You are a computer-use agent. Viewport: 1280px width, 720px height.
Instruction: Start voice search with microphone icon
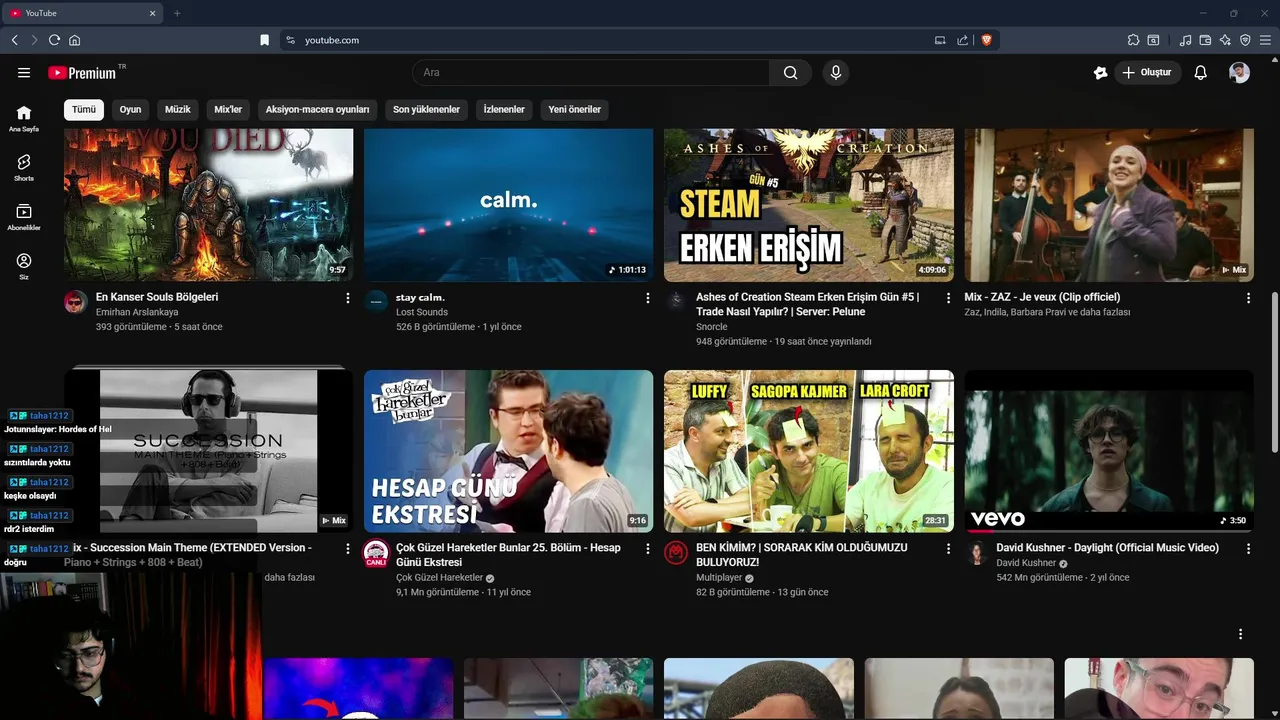[836, 72]
